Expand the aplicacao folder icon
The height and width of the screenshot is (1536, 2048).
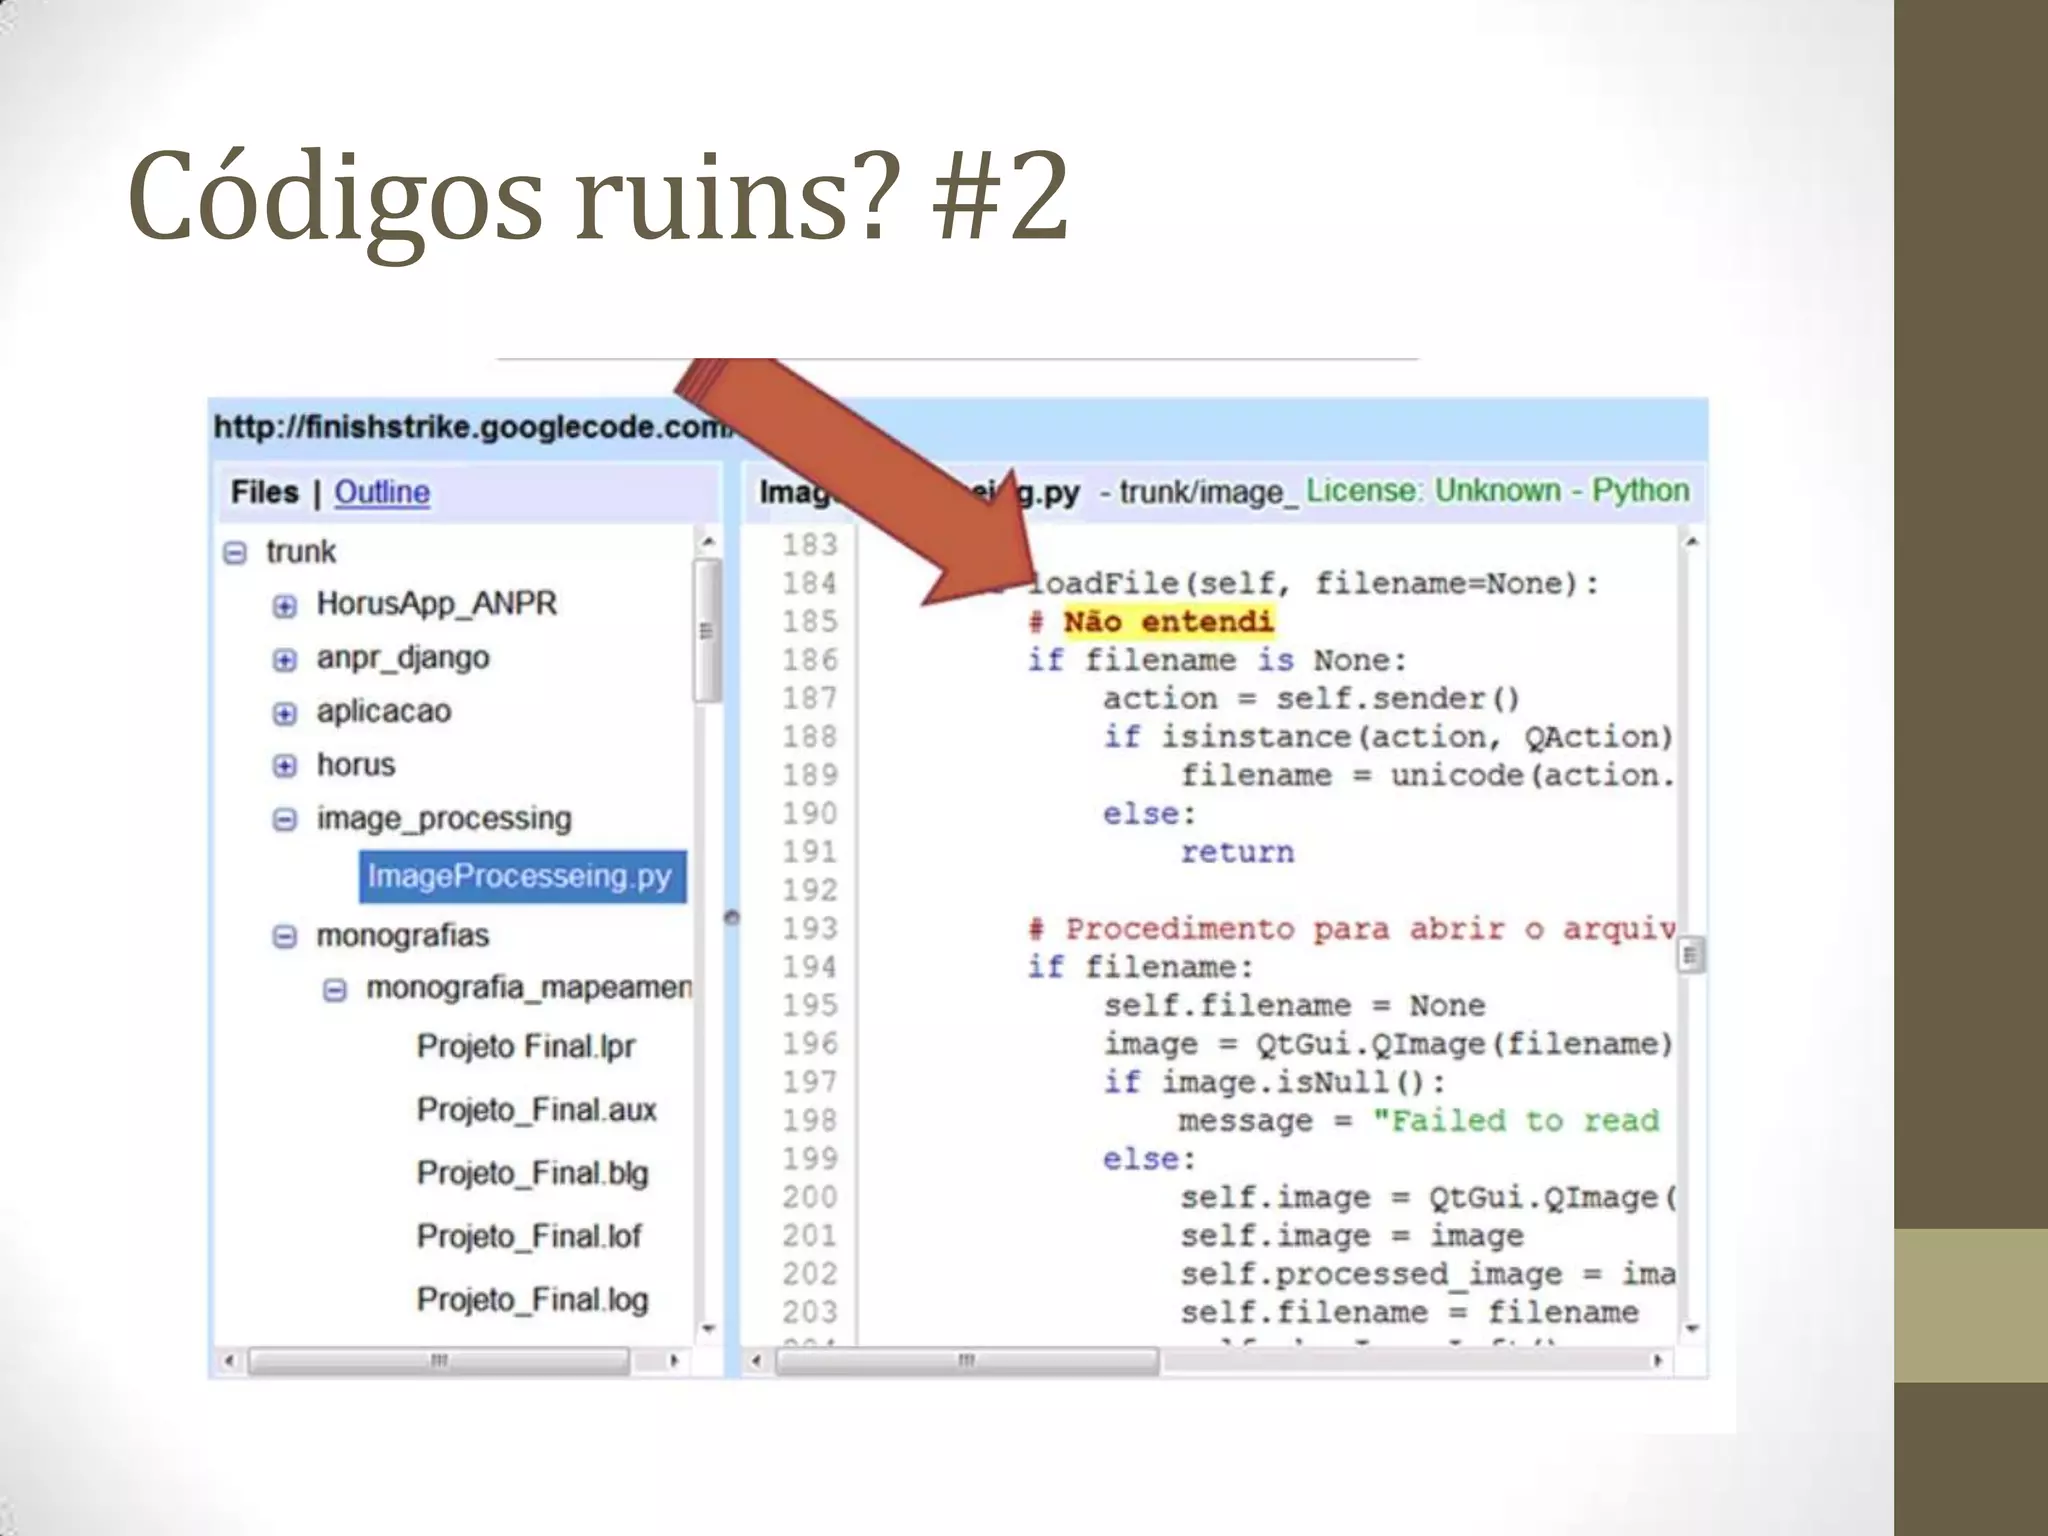click(285, 713)
